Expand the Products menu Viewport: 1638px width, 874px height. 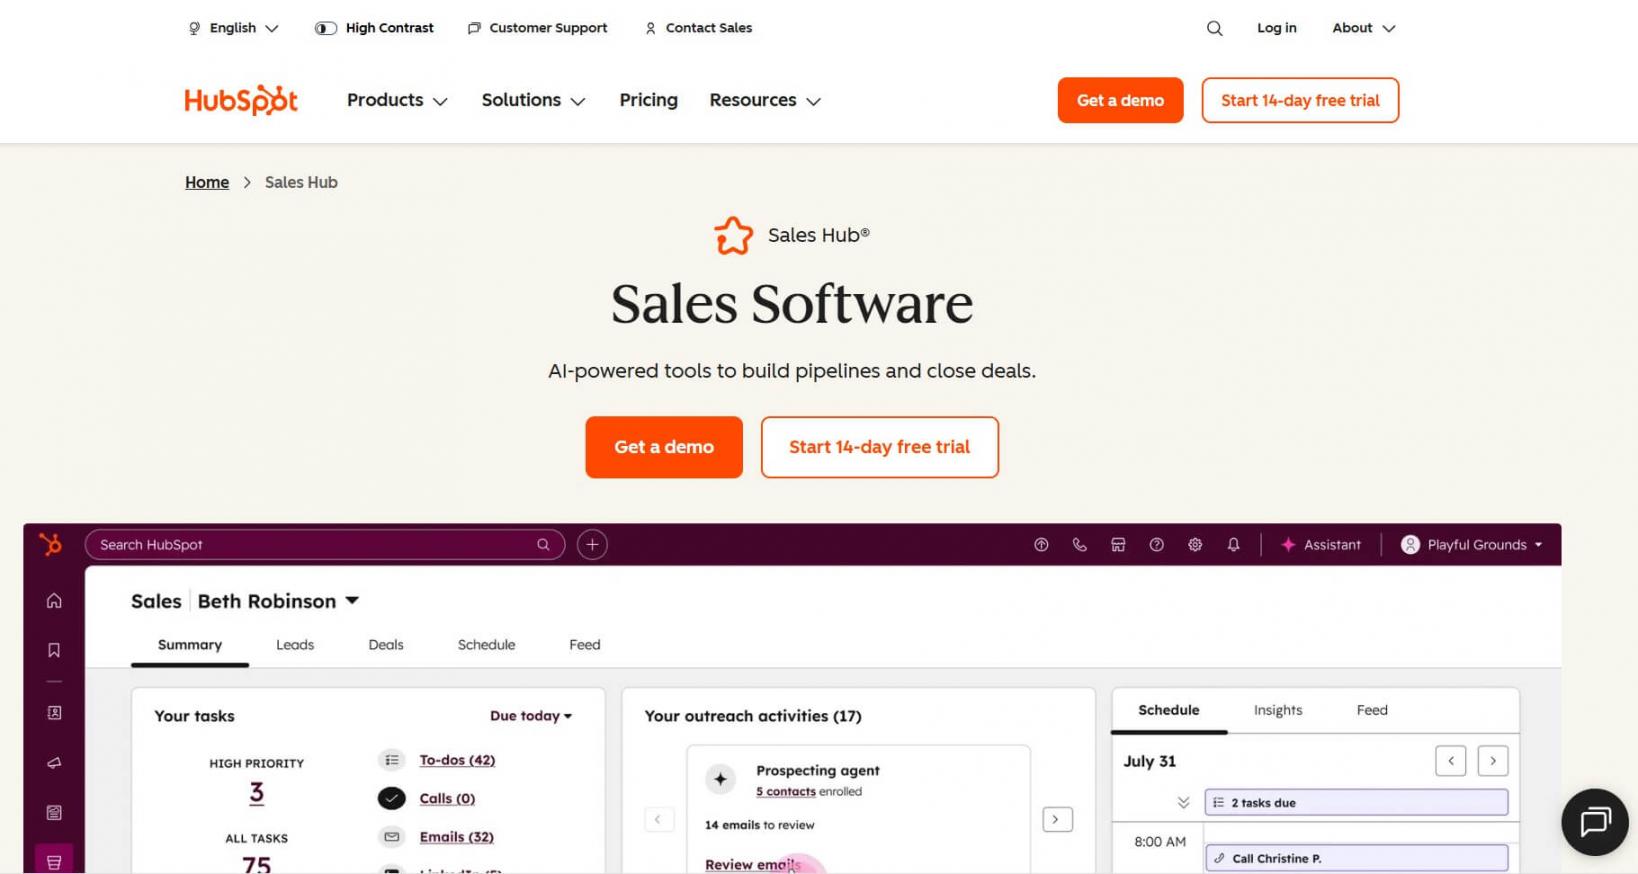397,100
